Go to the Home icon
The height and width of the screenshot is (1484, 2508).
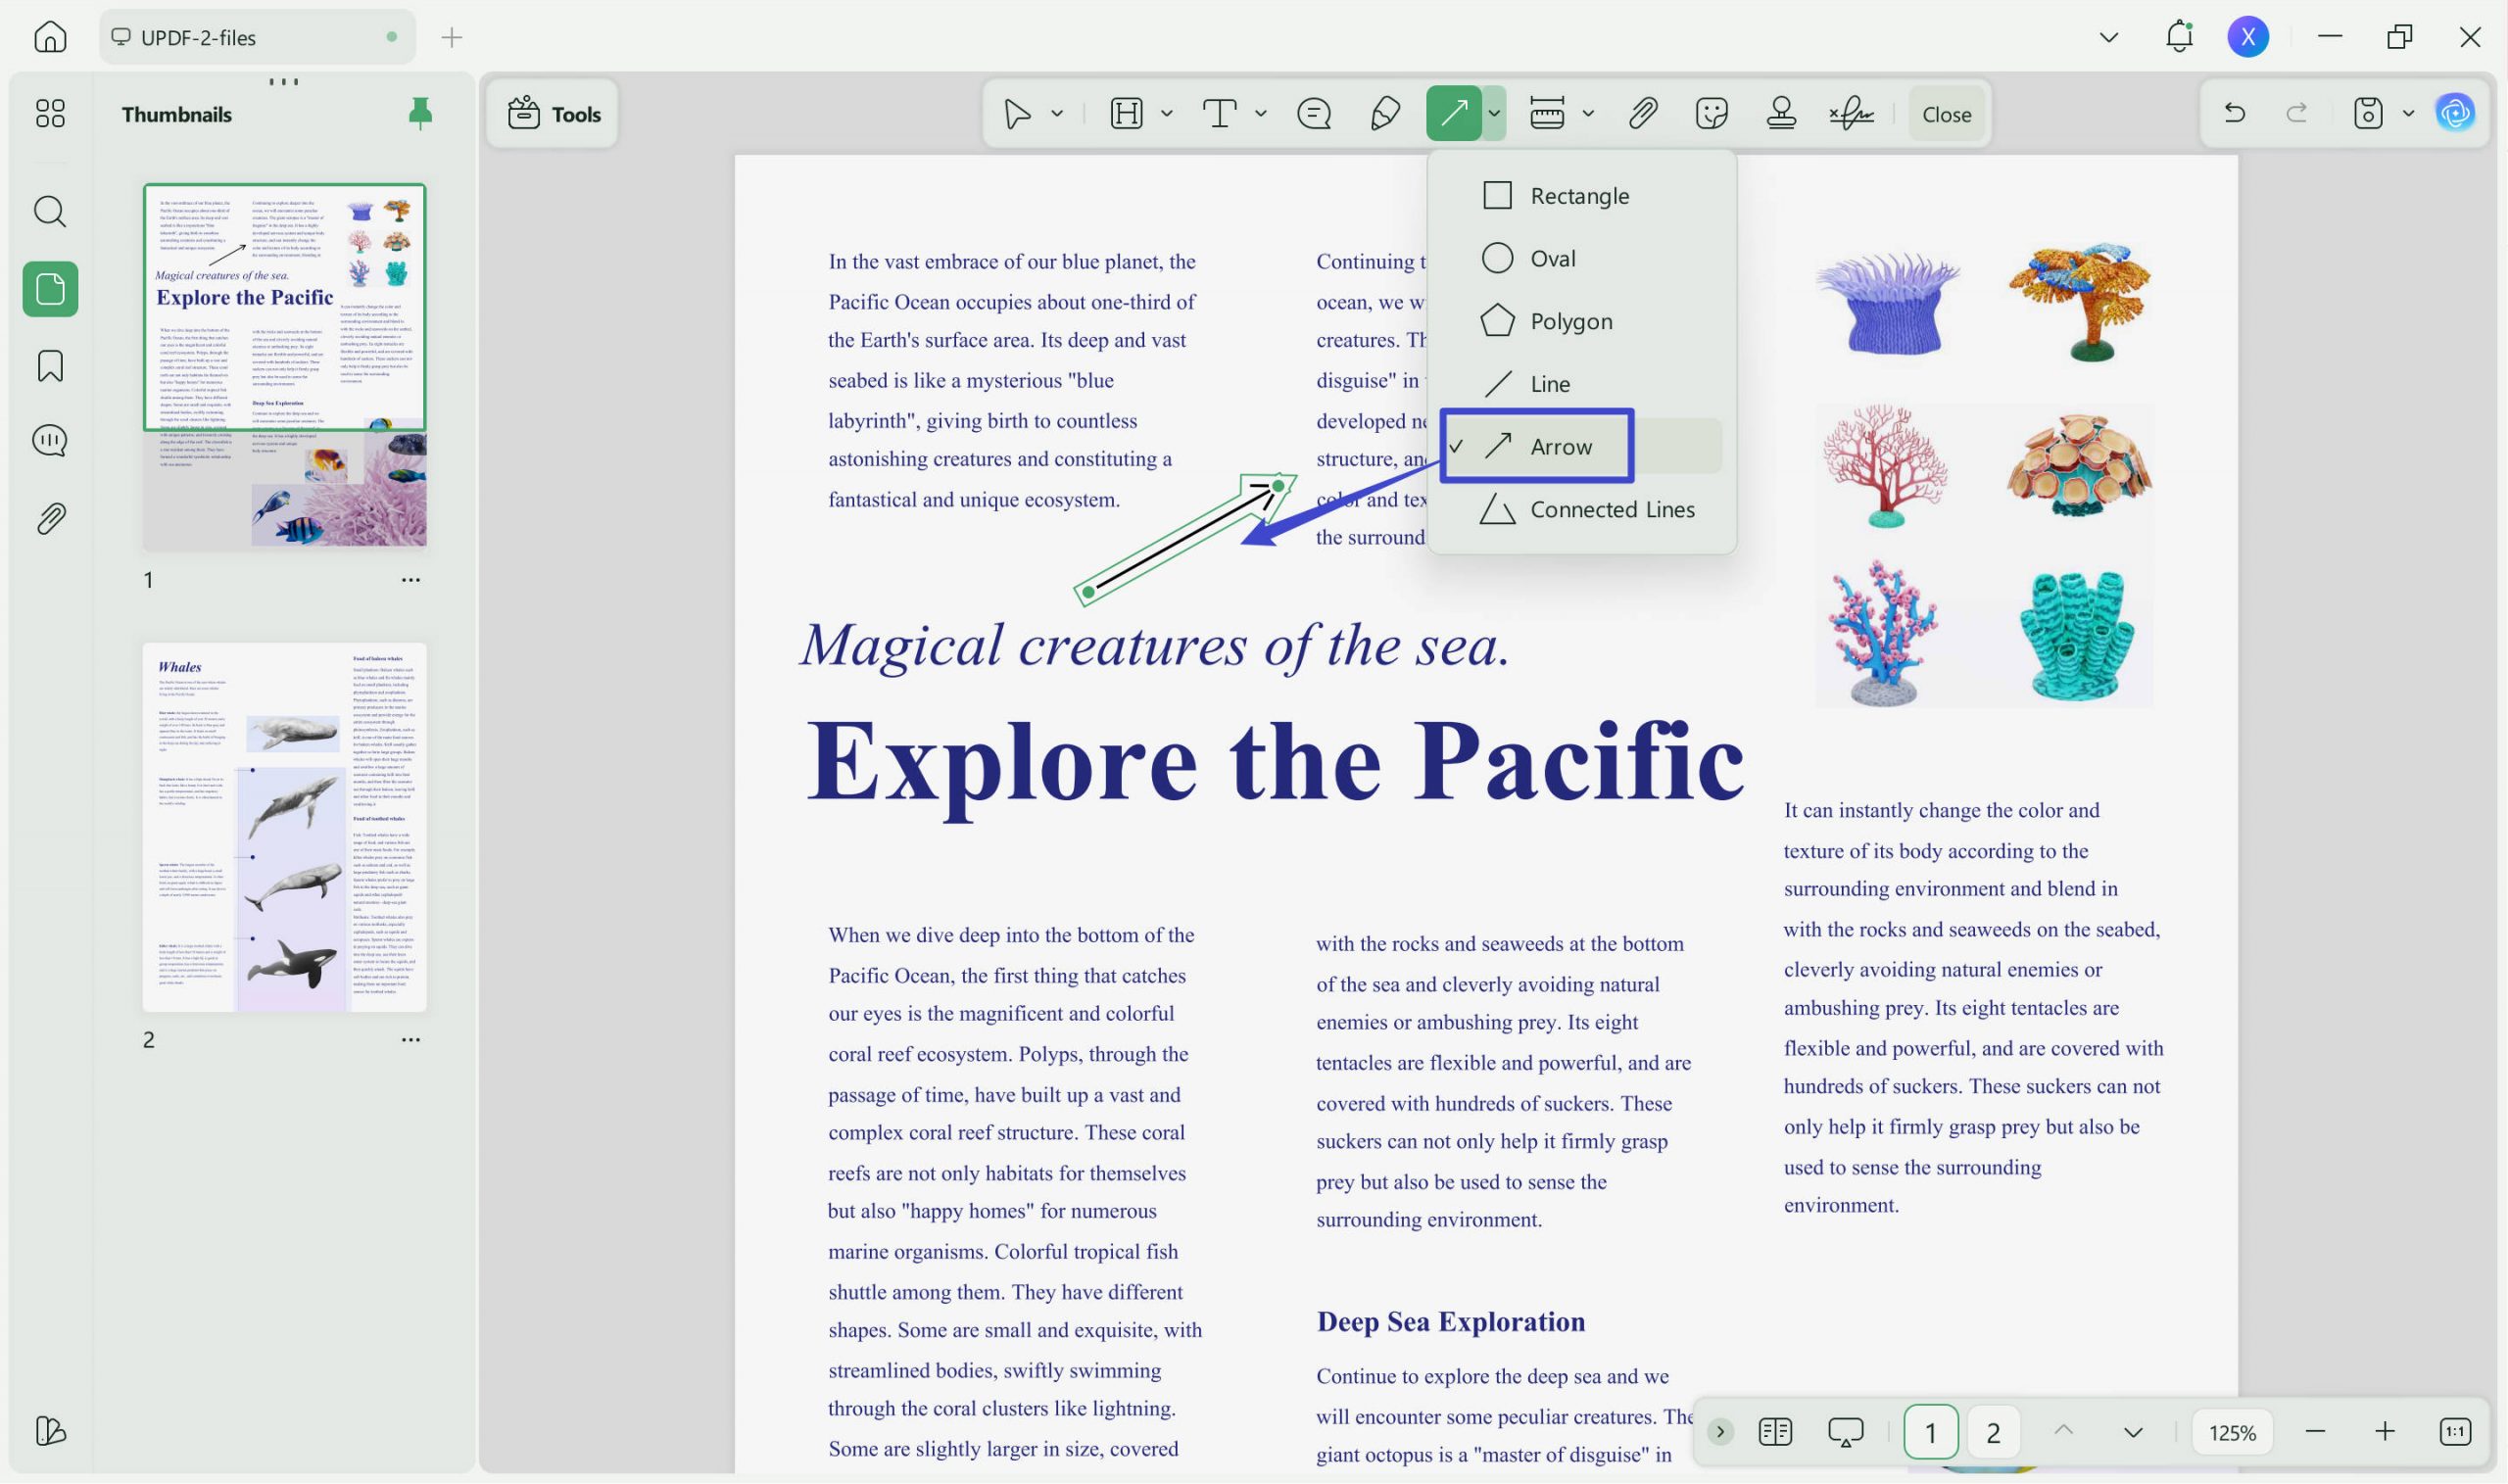coord(50,37)
